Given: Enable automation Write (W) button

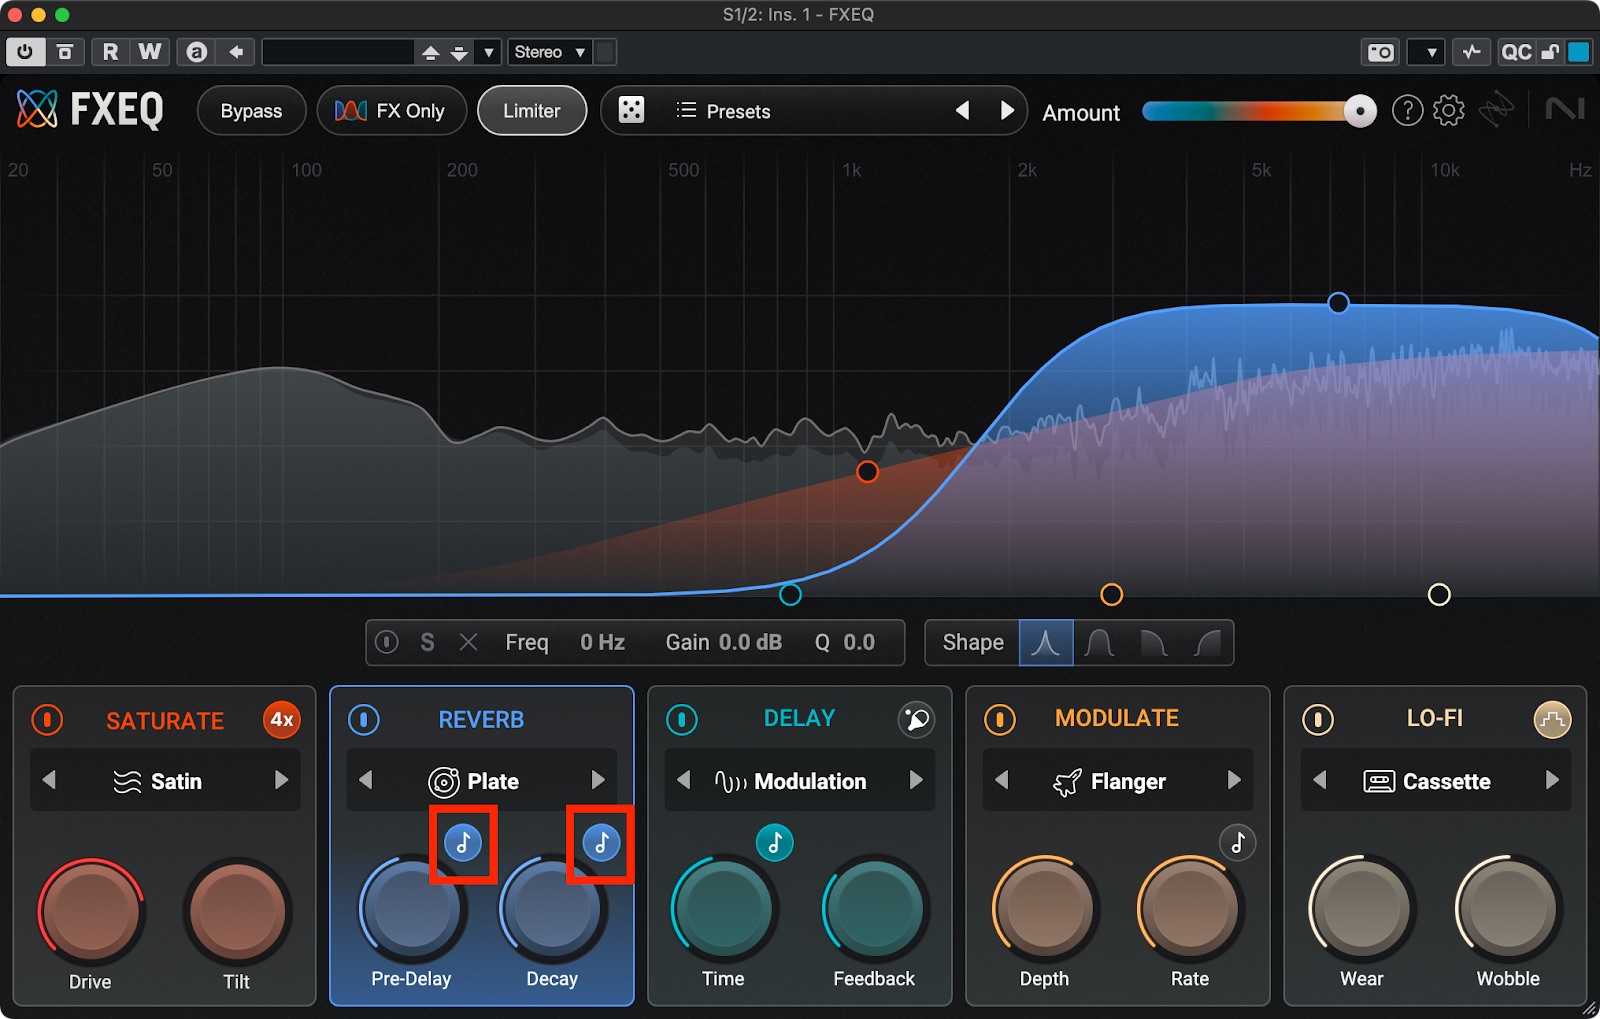Looking at the screenshot, I should [149, 52].
